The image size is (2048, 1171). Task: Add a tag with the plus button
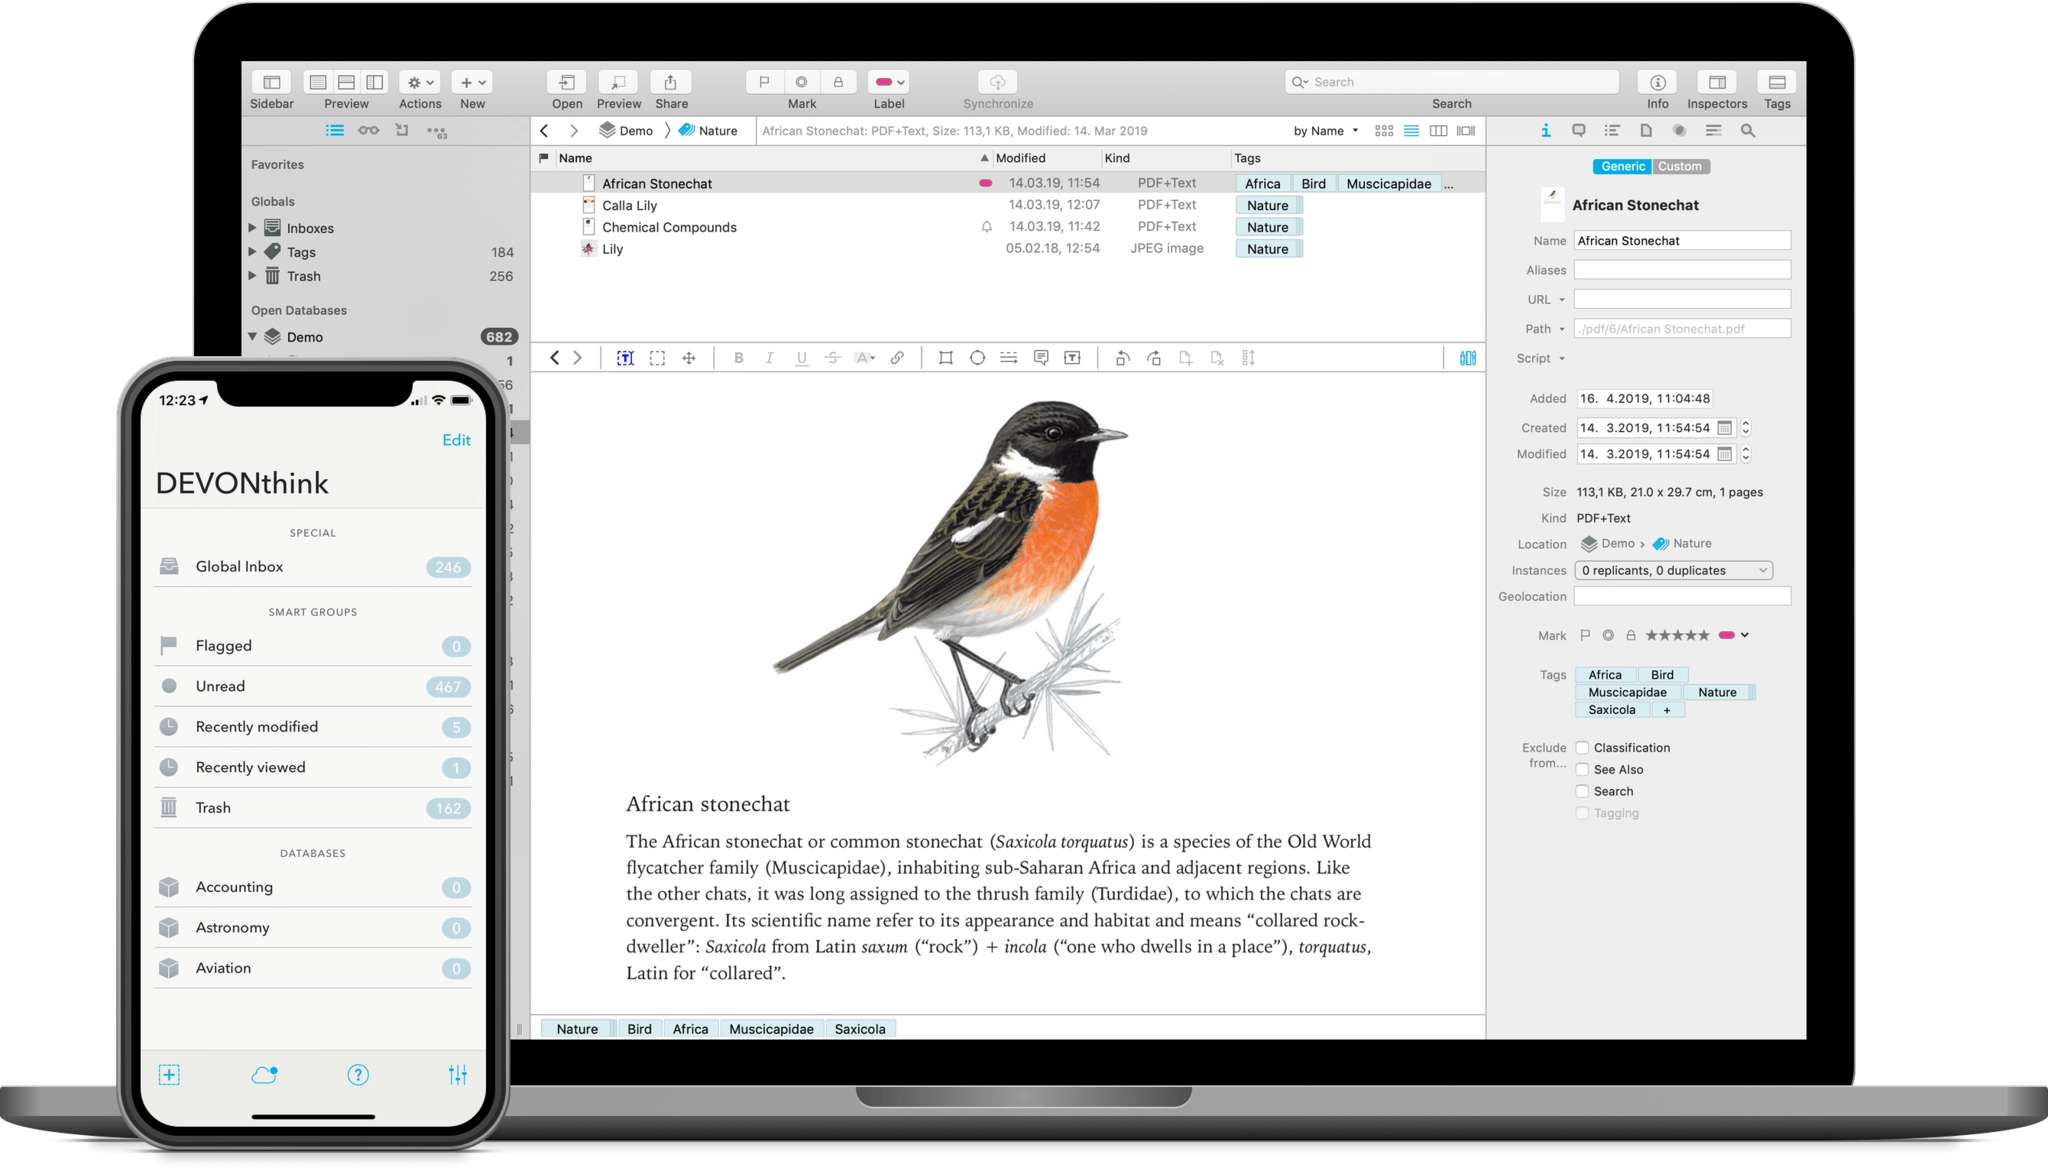coord(1666,710)
